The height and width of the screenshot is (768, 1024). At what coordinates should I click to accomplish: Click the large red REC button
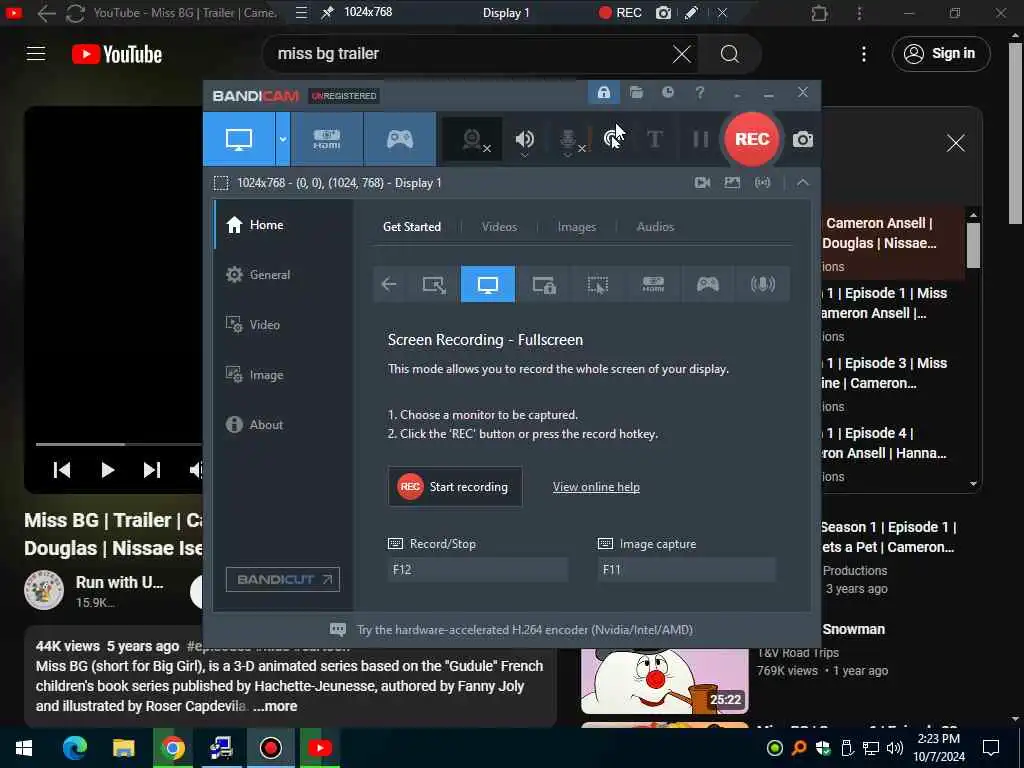(752, 139)
